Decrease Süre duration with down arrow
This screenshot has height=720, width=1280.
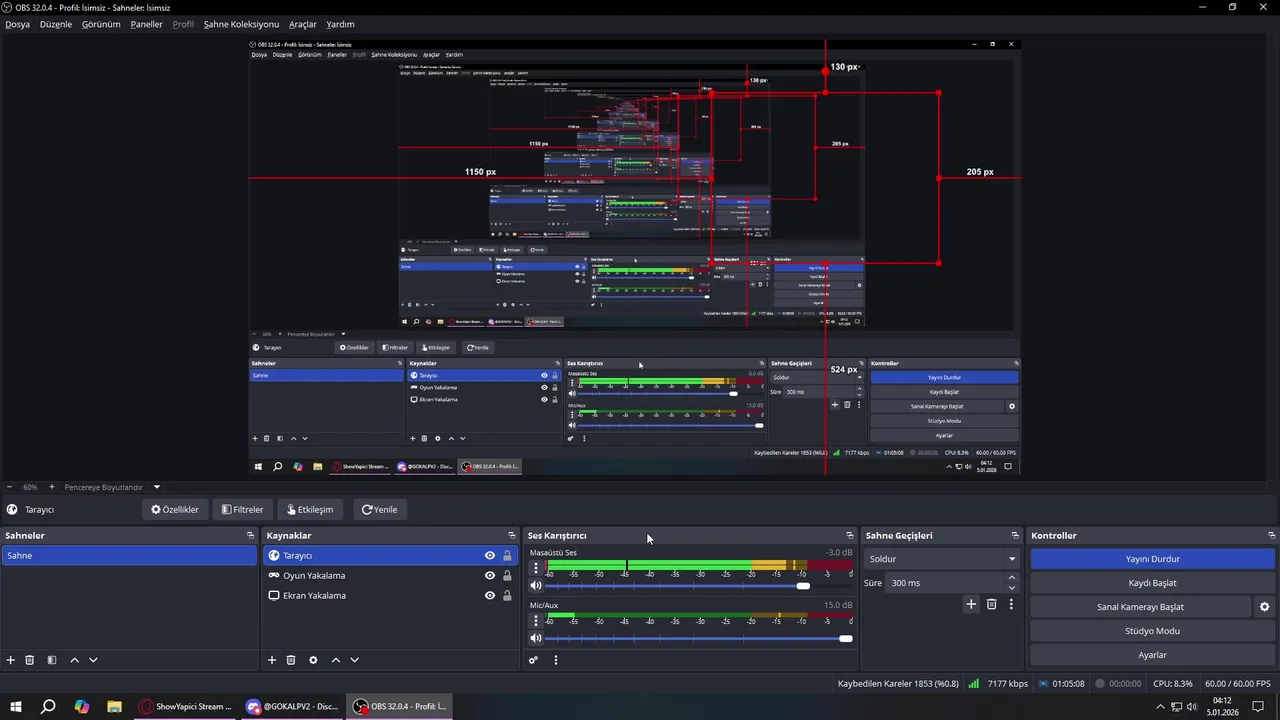click(x=1012, y=588)
